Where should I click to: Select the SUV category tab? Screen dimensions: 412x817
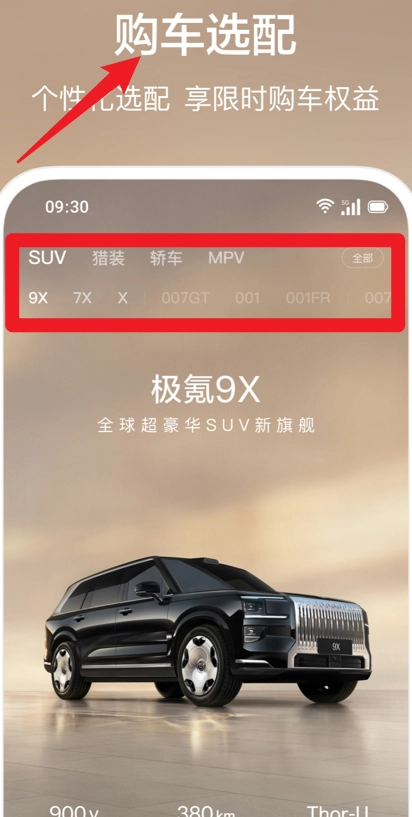[47, 257]
